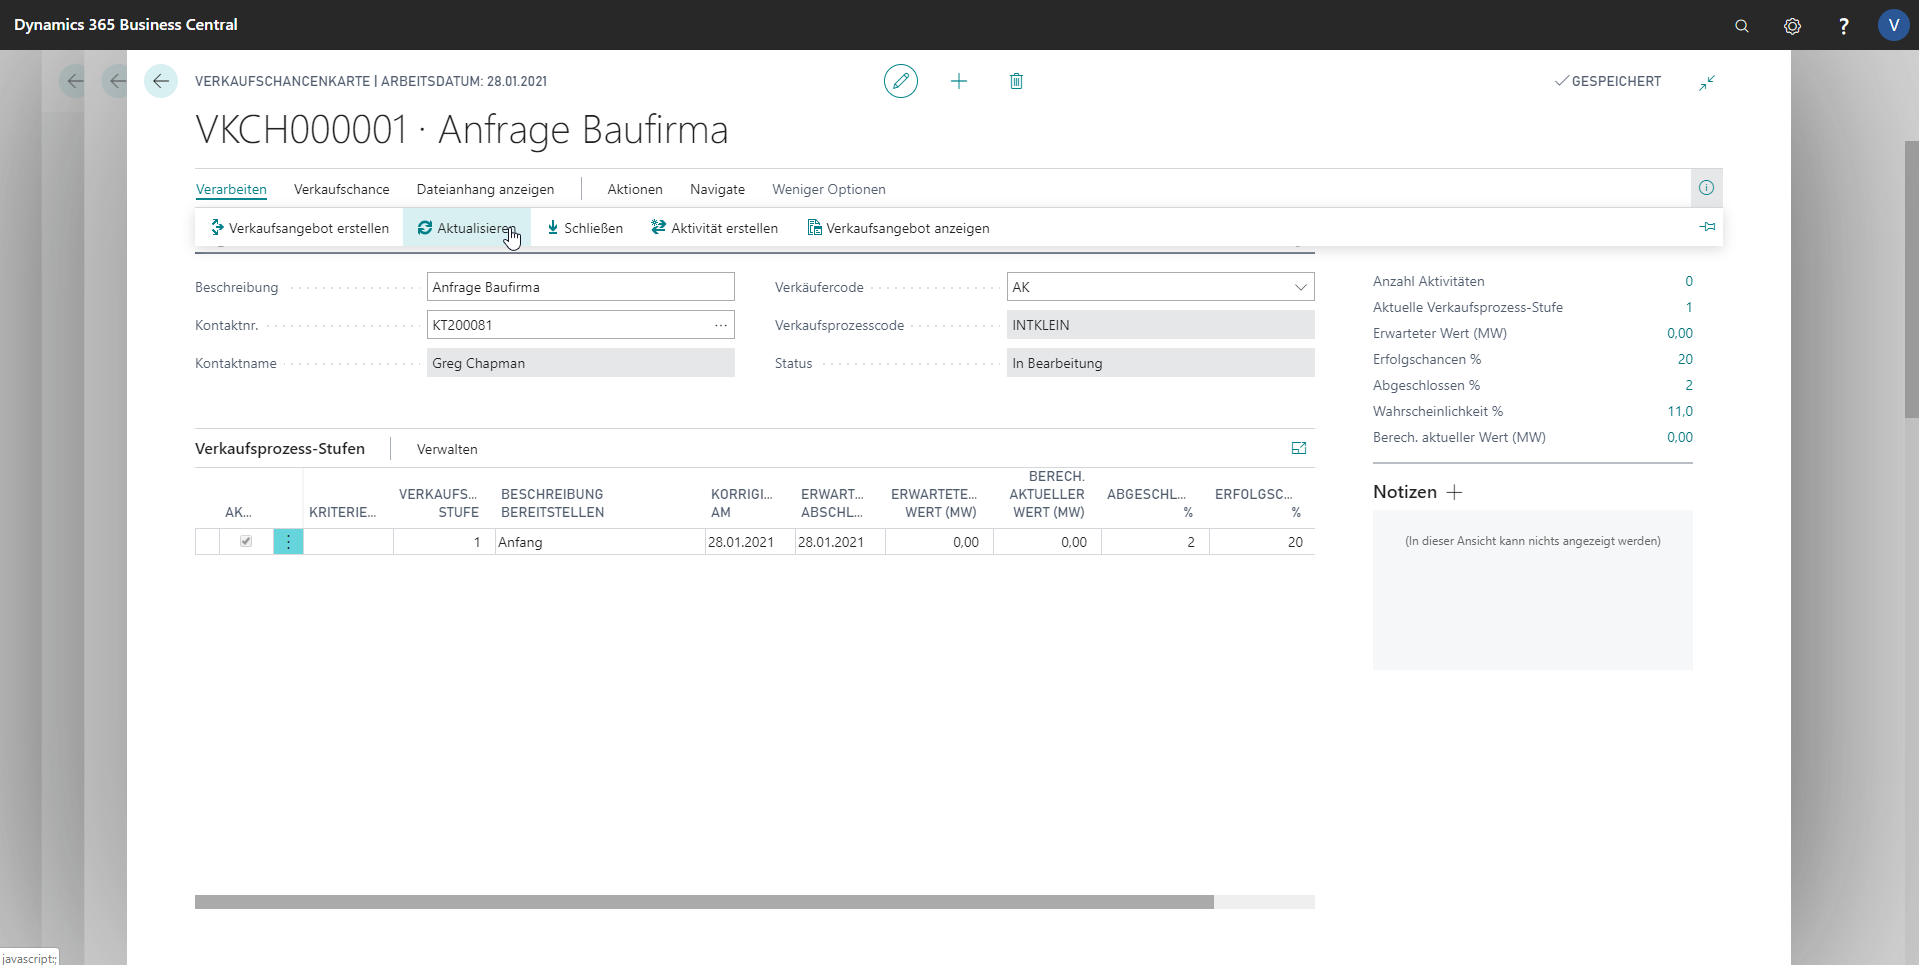
Task: Click Verkaufs... Stufe column header
Action: tap(438, 503)
